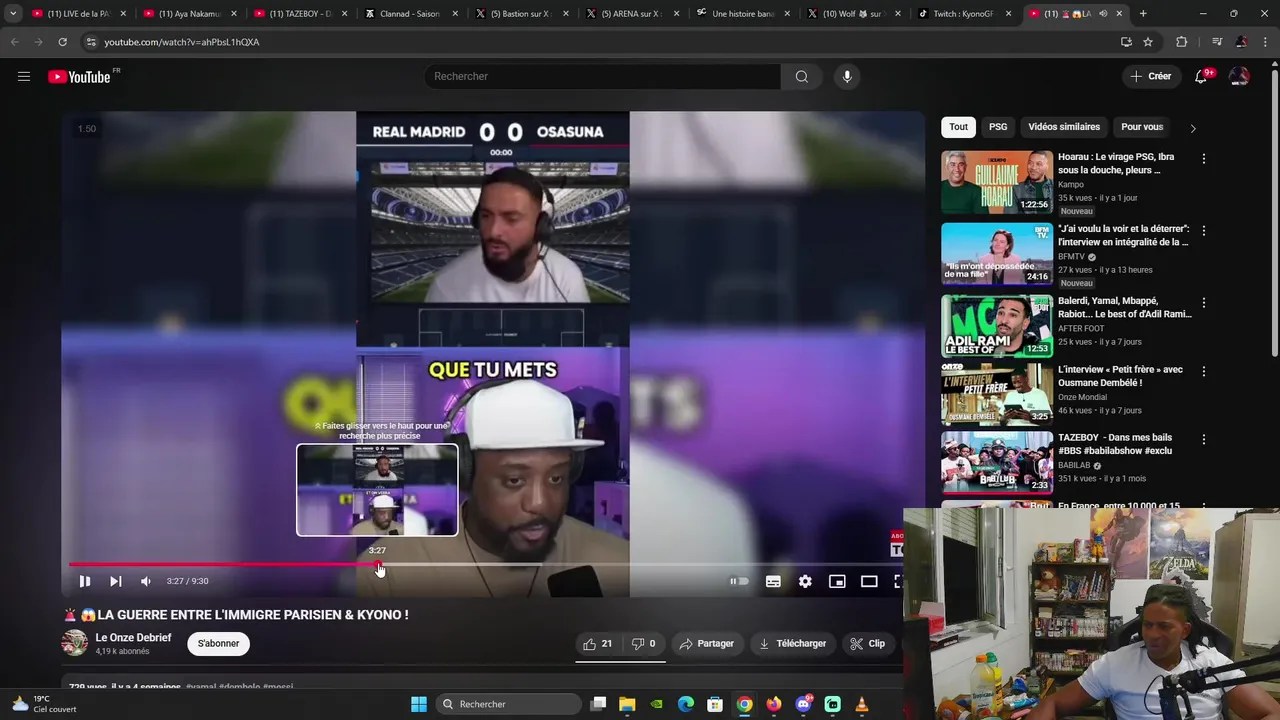Open options for the Adil Rami video
Image resolution: width=1280 pixels, height=720 pixels.
pyautogui.click(x=1204, y=303)
